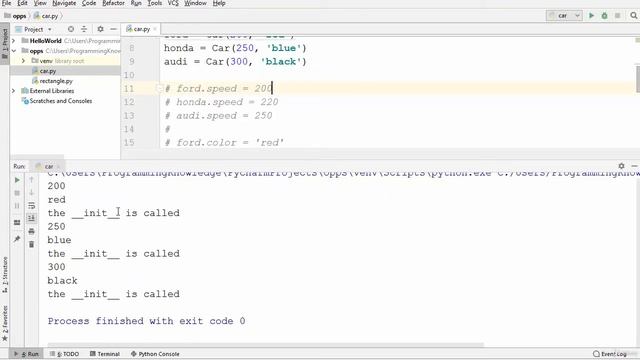Collapse the code fold marker at line 11
The width and height of the screenshot is (640, 360).
pyautogui.click(x=159, y=88)
